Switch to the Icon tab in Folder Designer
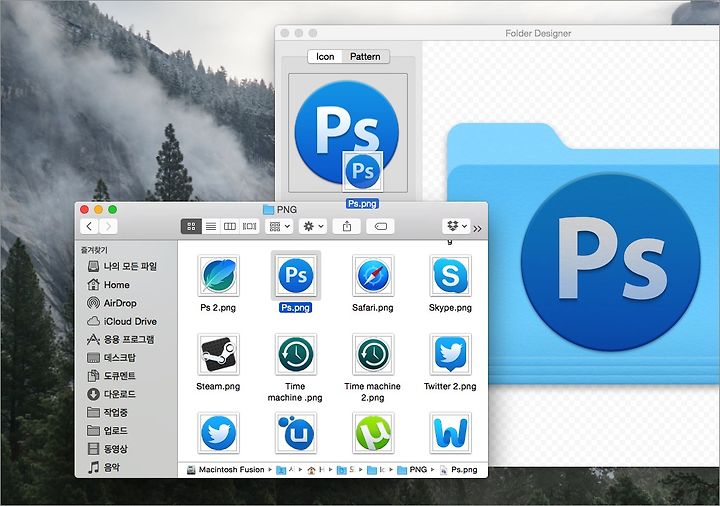Viewport: 720px width, 506px height. (x=326, y=56)
